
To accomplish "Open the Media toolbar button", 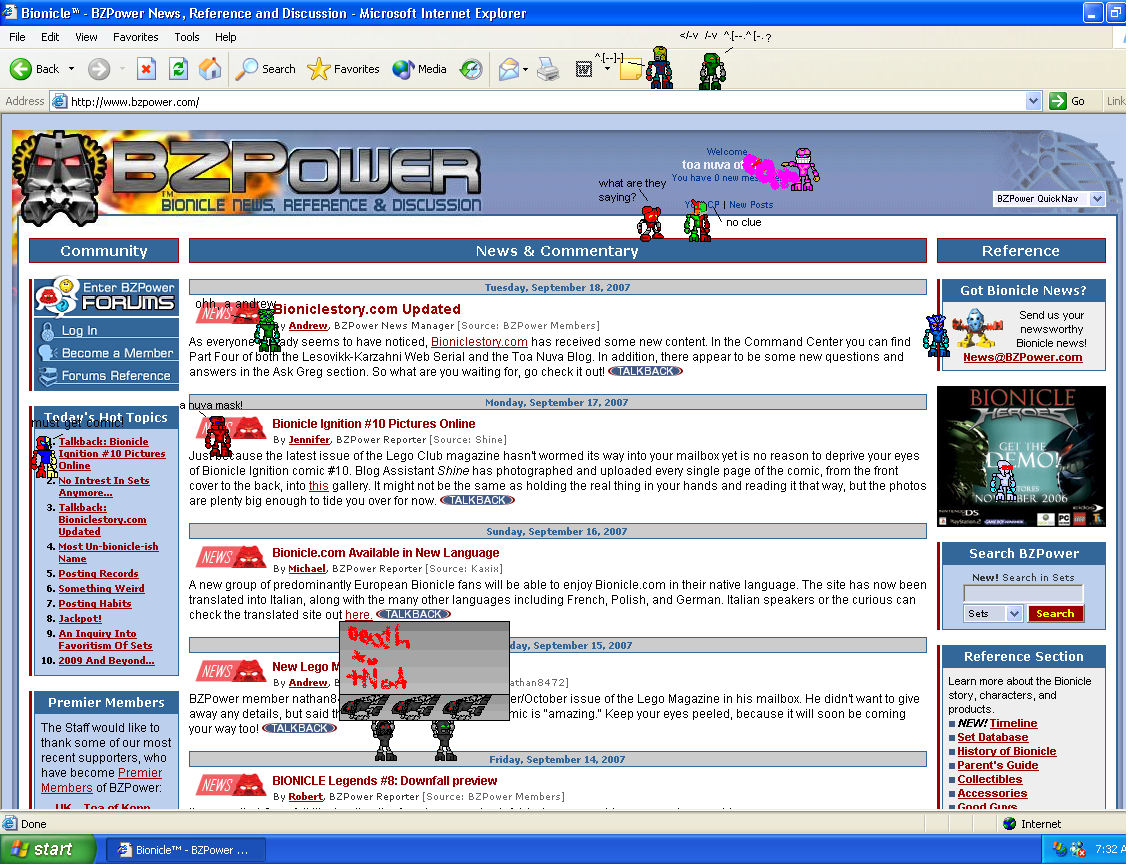I will coord(420,69).
